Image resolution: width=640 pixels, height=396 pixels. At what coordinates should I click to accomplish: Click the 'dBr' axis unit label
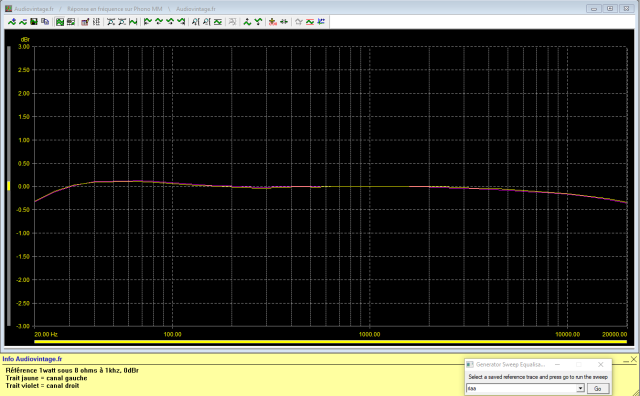pos(25,40)
